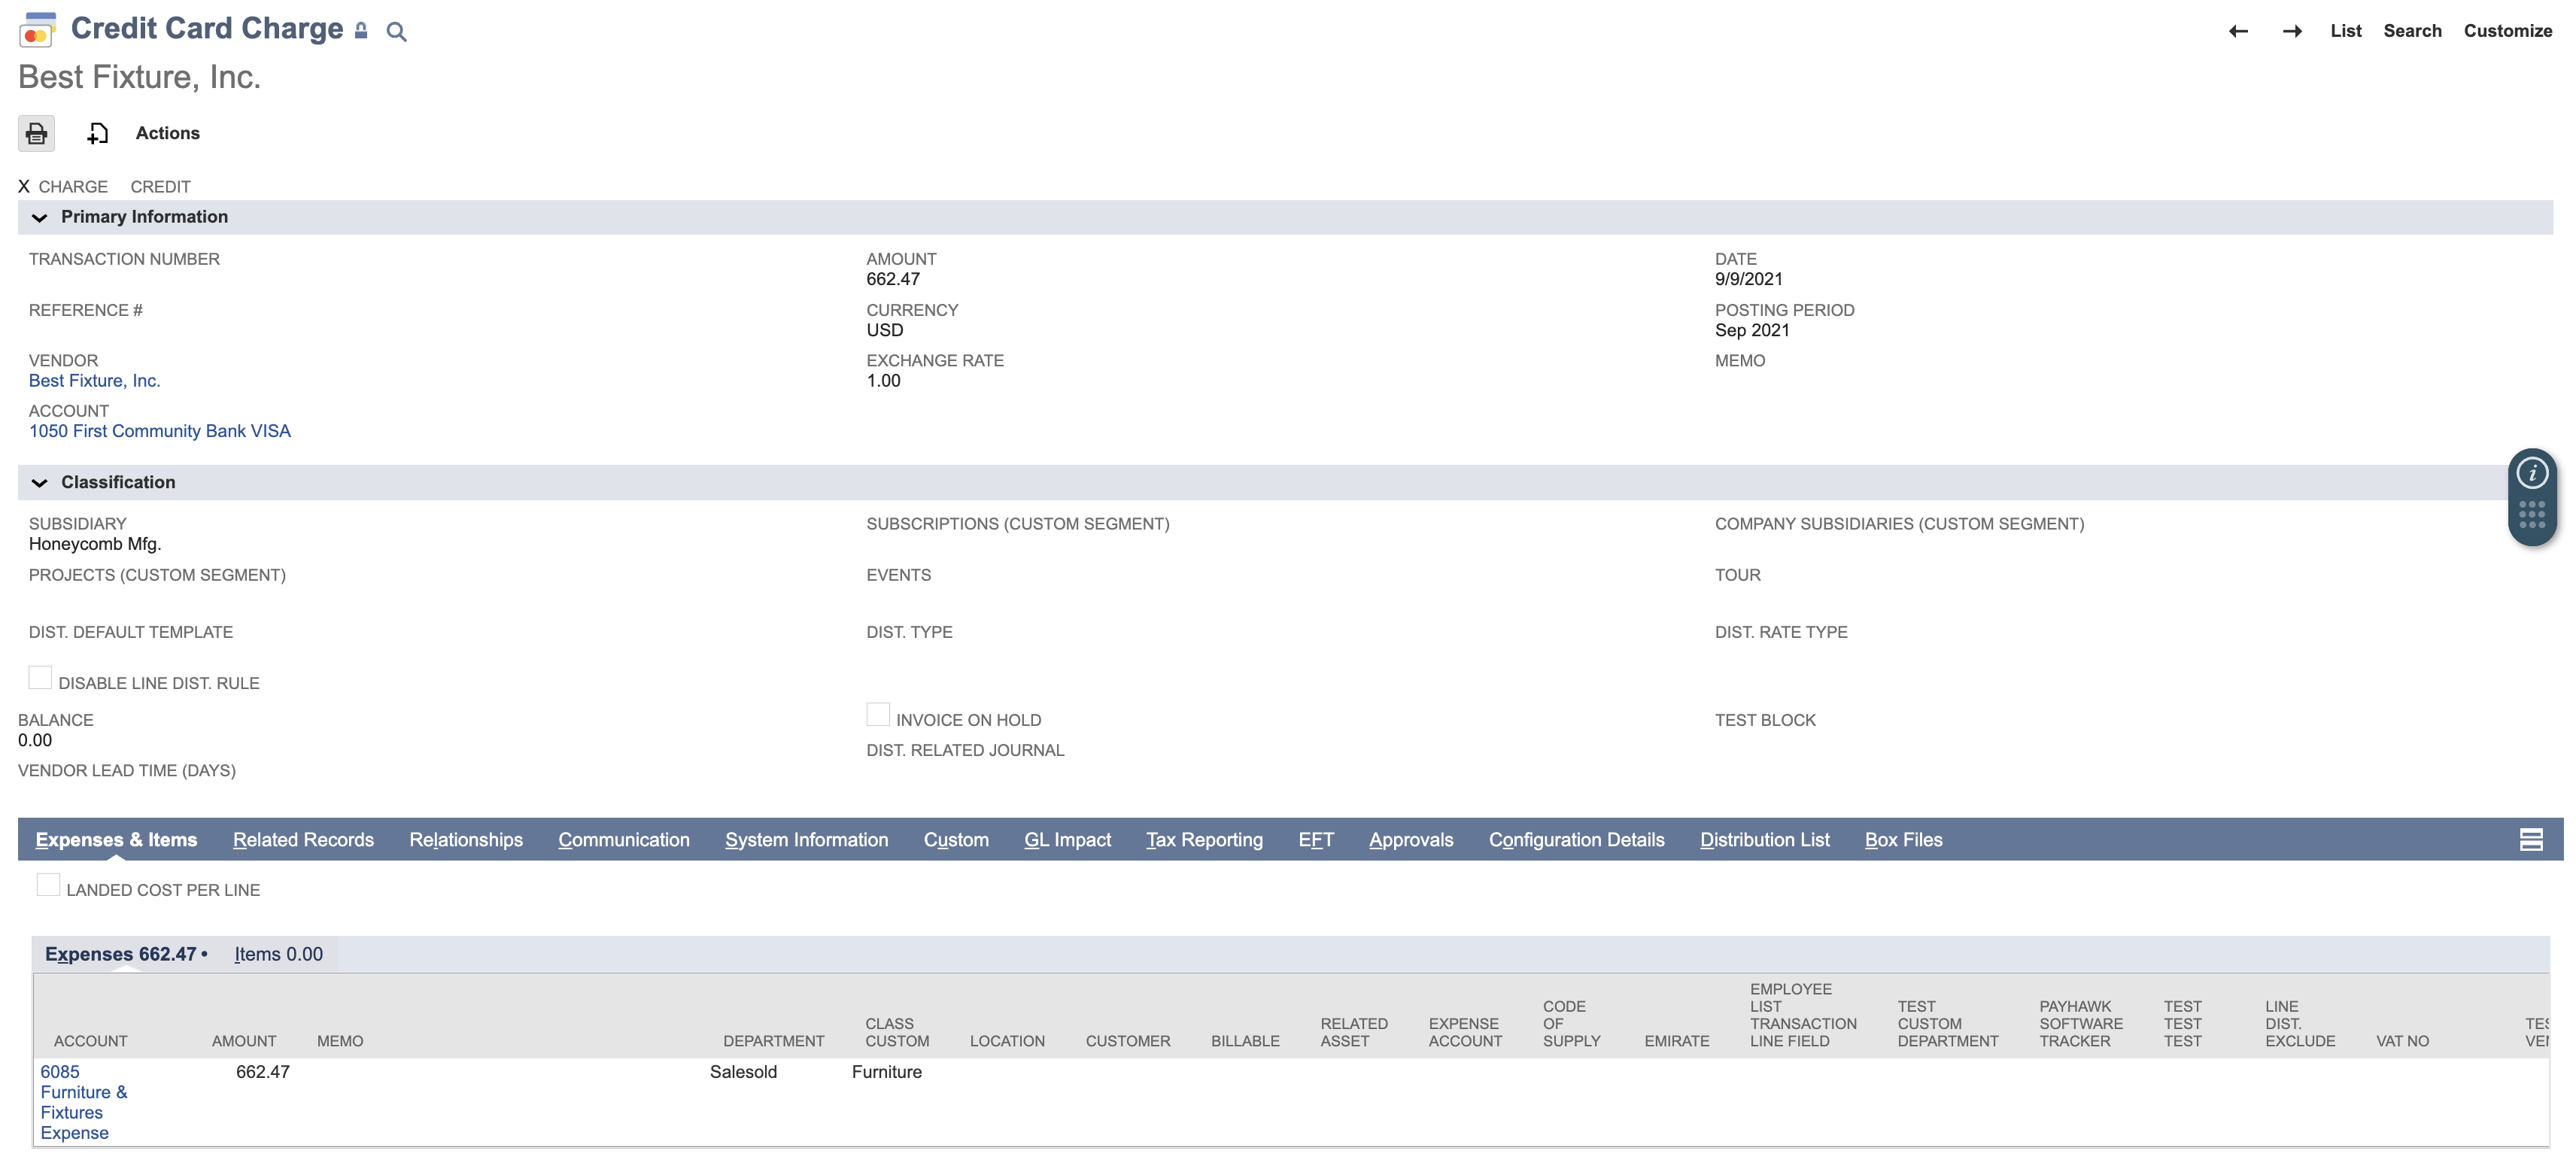Click the List link at top right
Viewport: 2576px width, 1175px height.
(x=2345, y=31)
